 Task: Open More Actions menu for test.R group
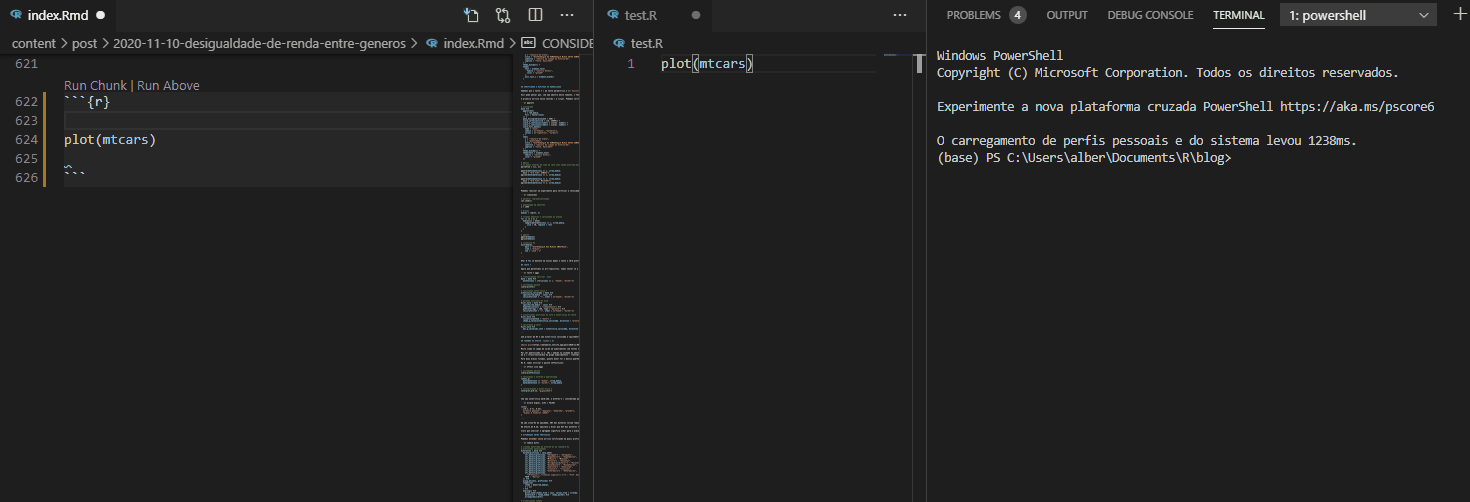point(899,15)
